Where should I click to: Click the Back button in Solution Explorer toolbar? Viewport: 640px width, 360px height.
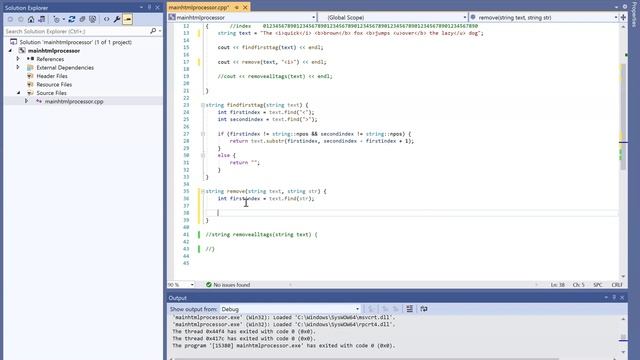[10, 19]
